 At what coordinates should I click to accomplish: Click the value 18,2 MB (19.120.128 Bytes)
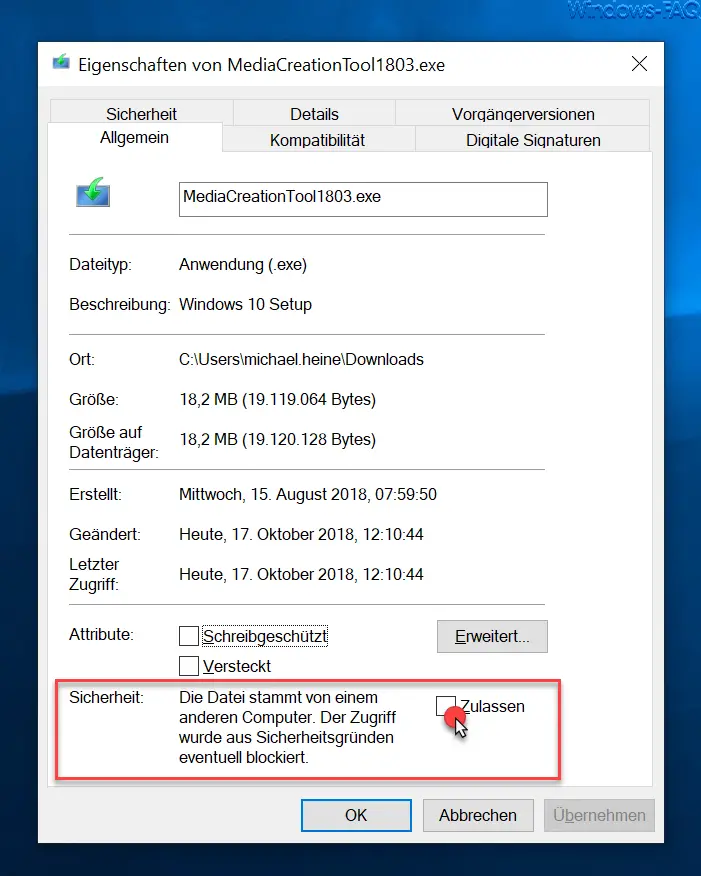pyautogui.click(x=278, y=440)
